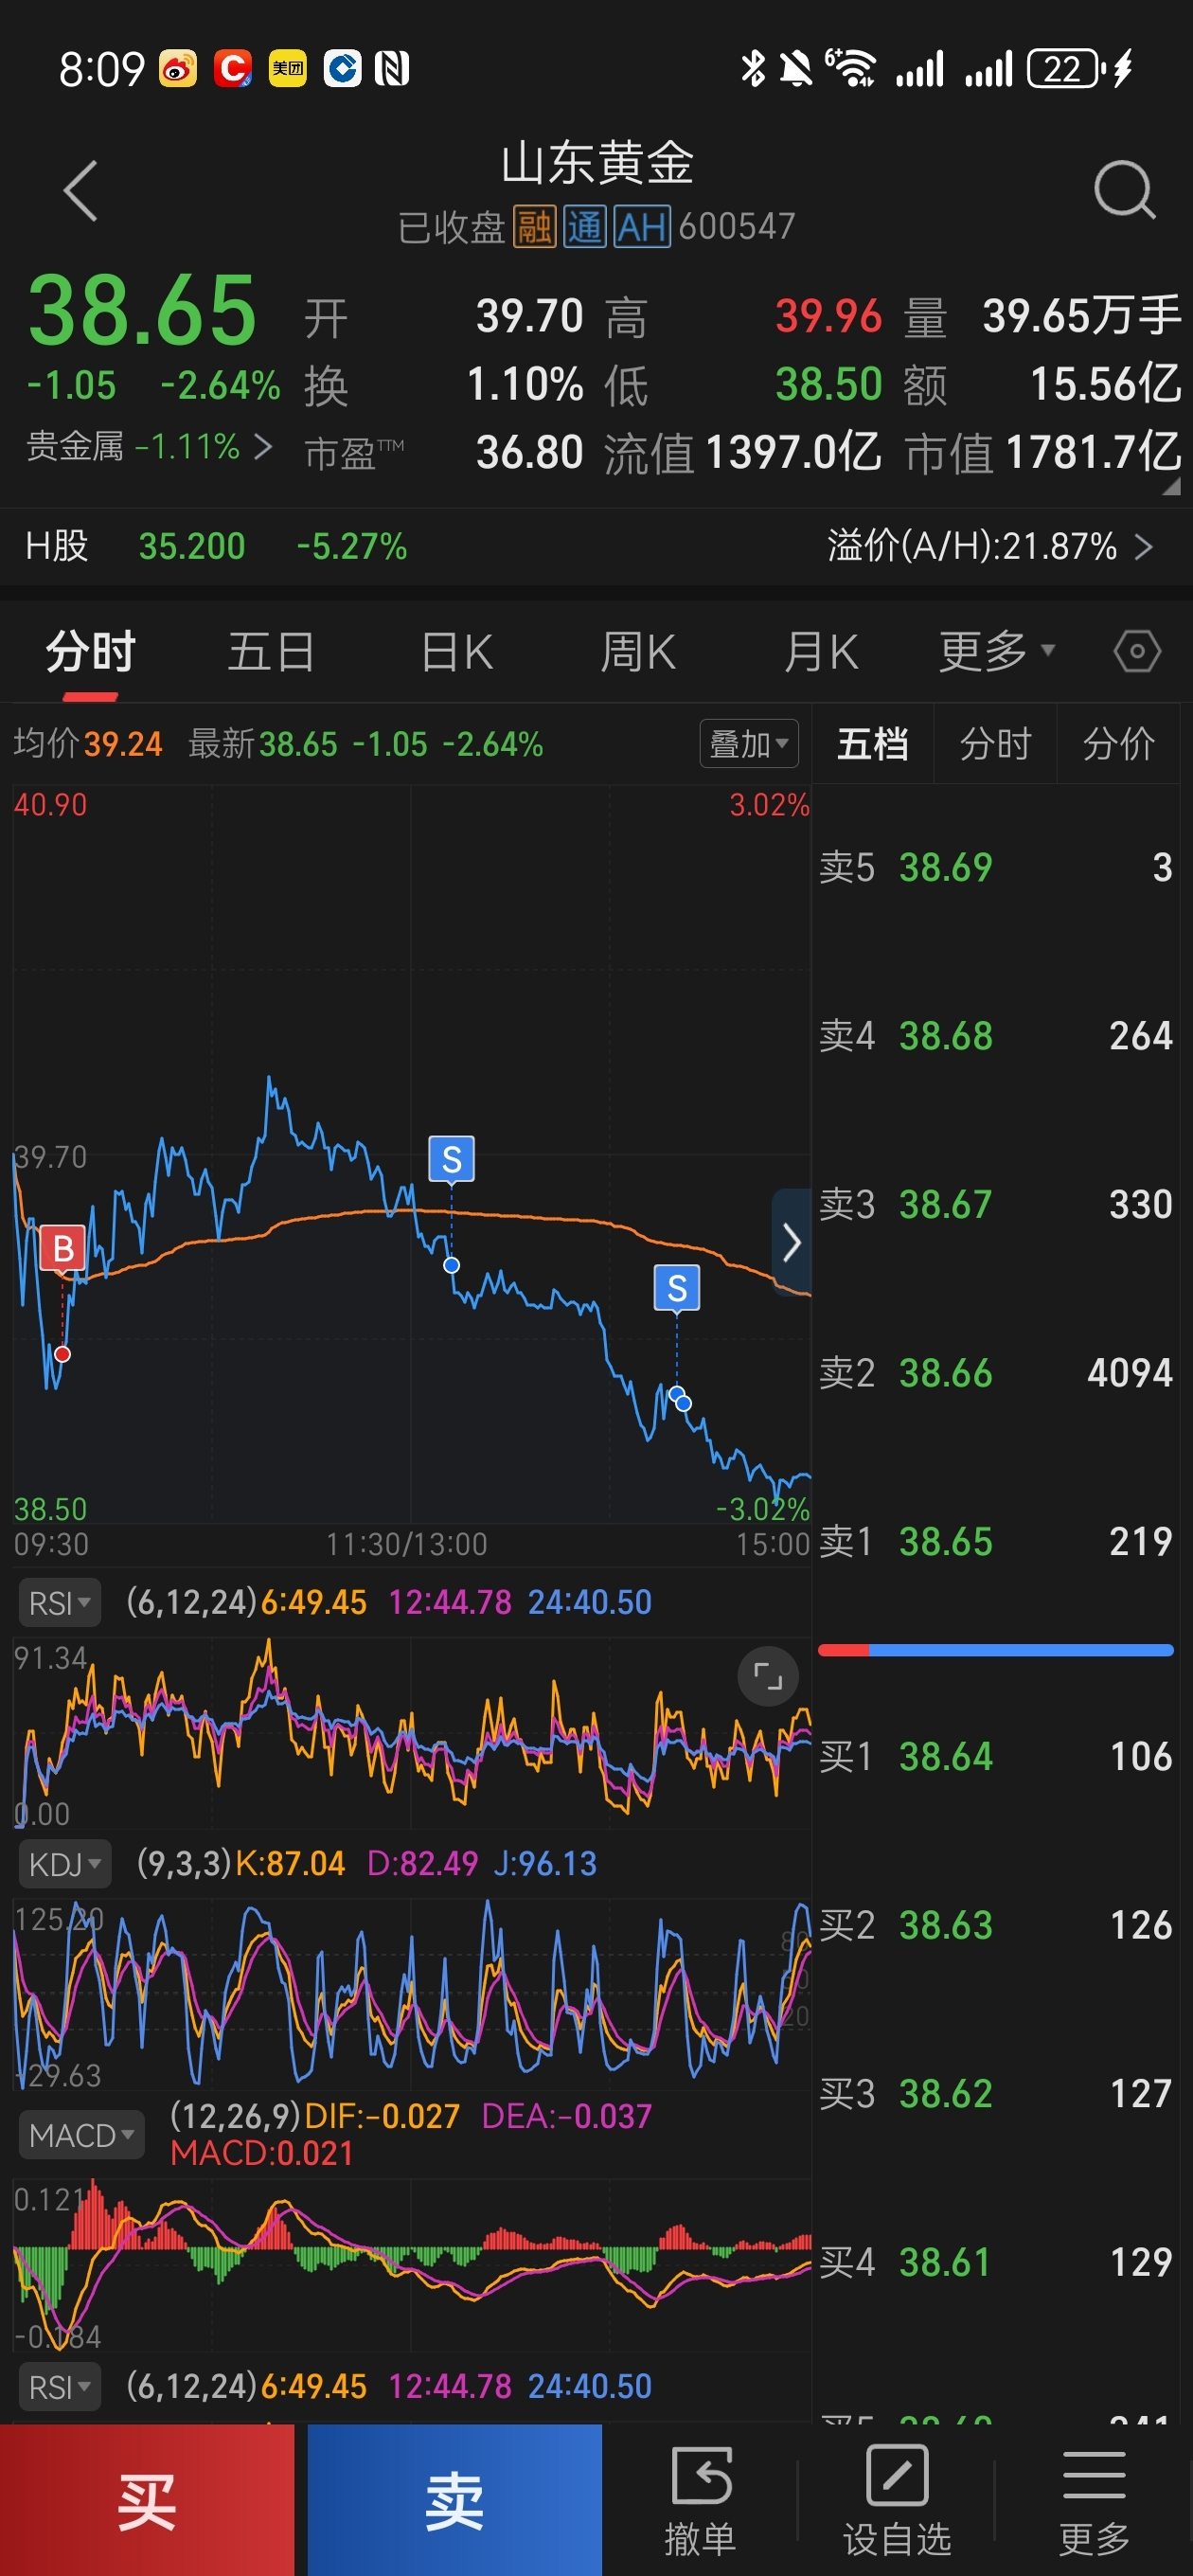
Task: Open KDJ indicator dropdown
Action: click(x=65, y=1864)
